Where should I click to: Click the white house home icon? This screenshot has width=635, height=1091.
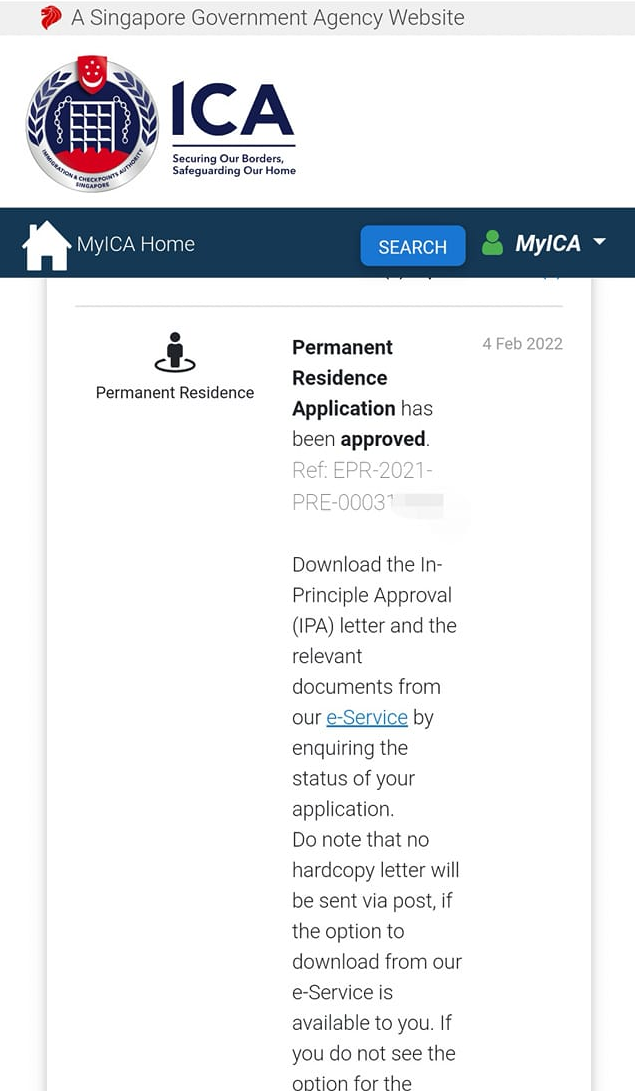pyautogui.click(x=46, y=245)
